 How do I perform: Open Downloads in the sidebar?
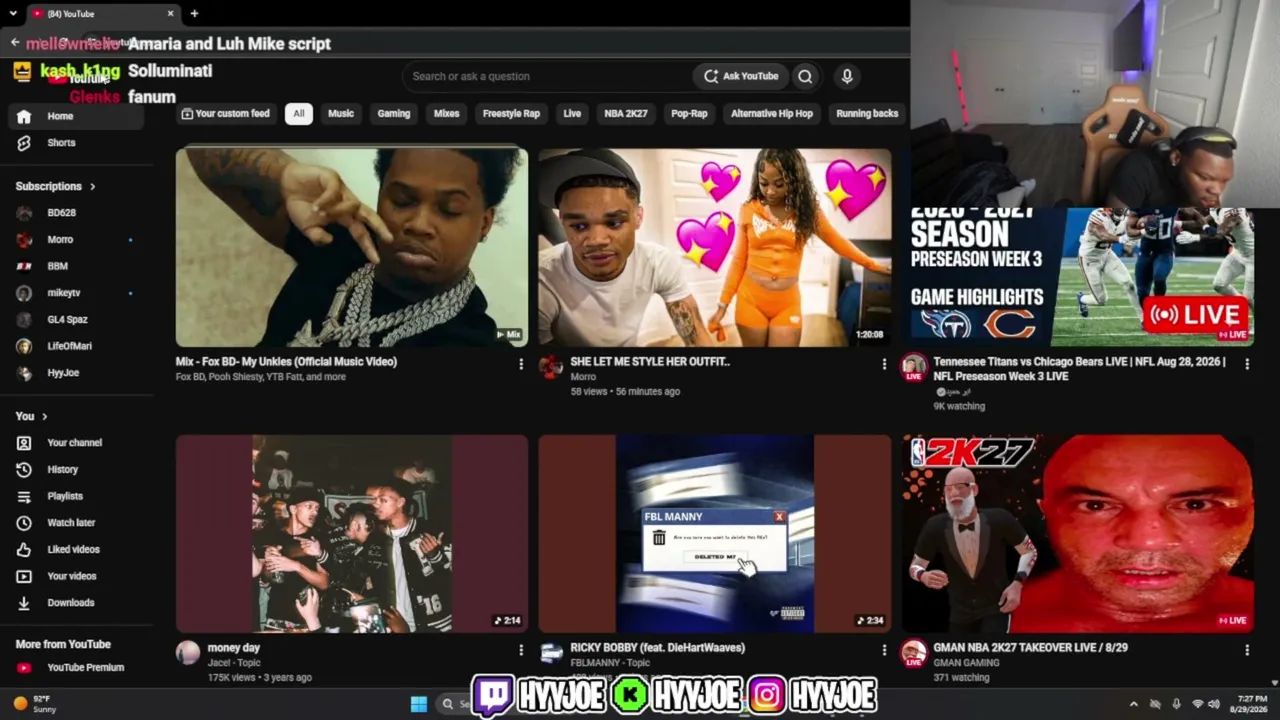pos(75,603)
